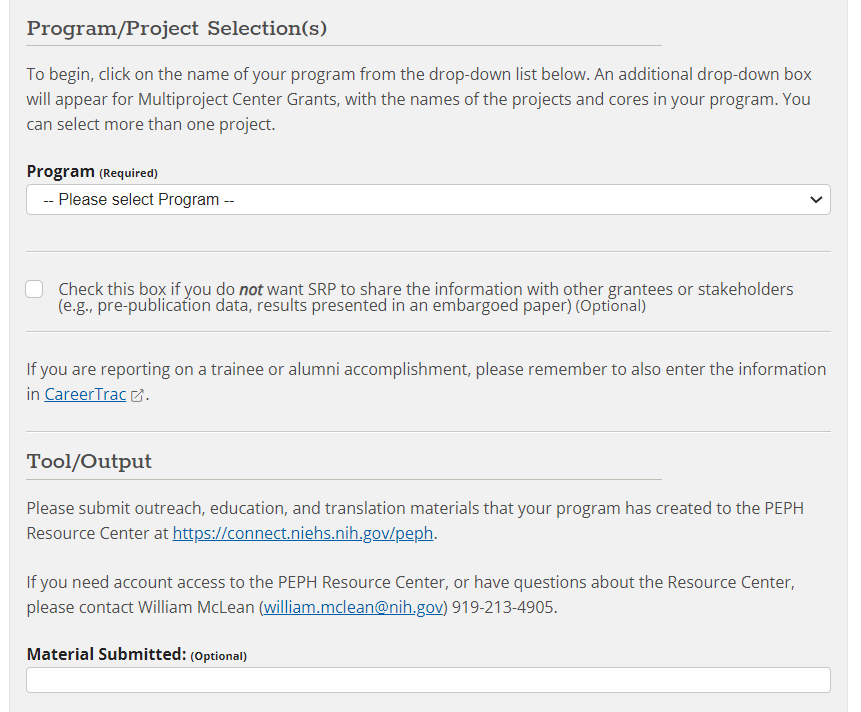Click the "Please submit outreach, education" paragraph
Screen dimensions: 861x712
[x=414, y=508]
